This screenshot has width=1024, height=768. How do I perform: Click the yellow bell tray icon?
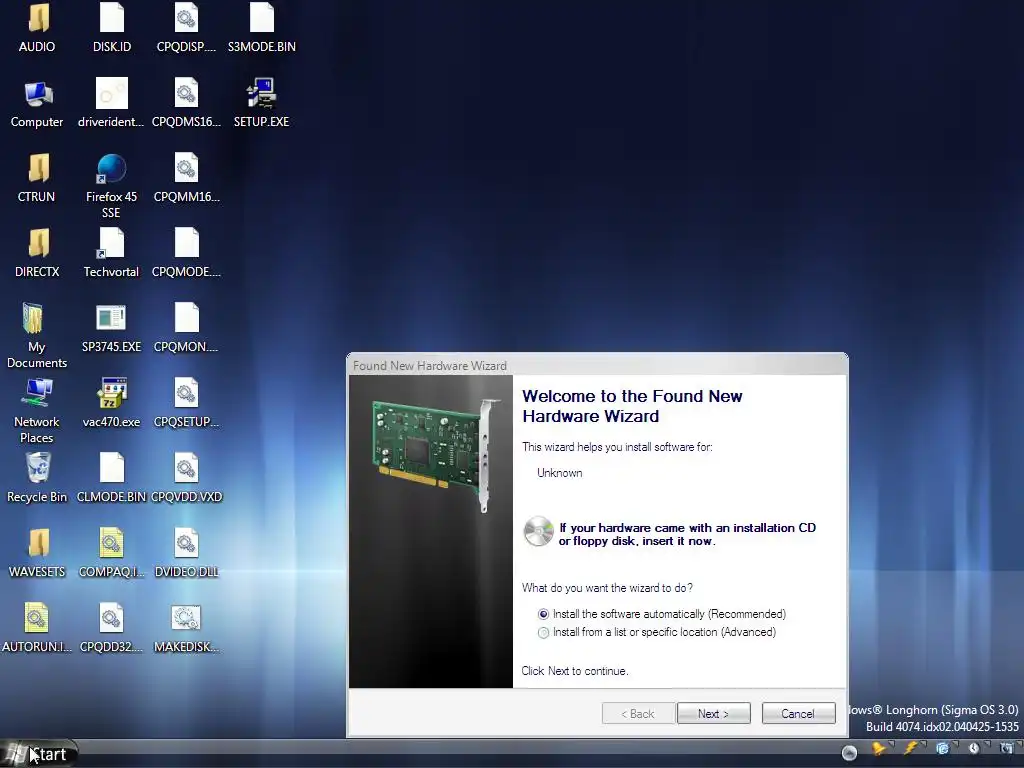(x=879, y=749)
